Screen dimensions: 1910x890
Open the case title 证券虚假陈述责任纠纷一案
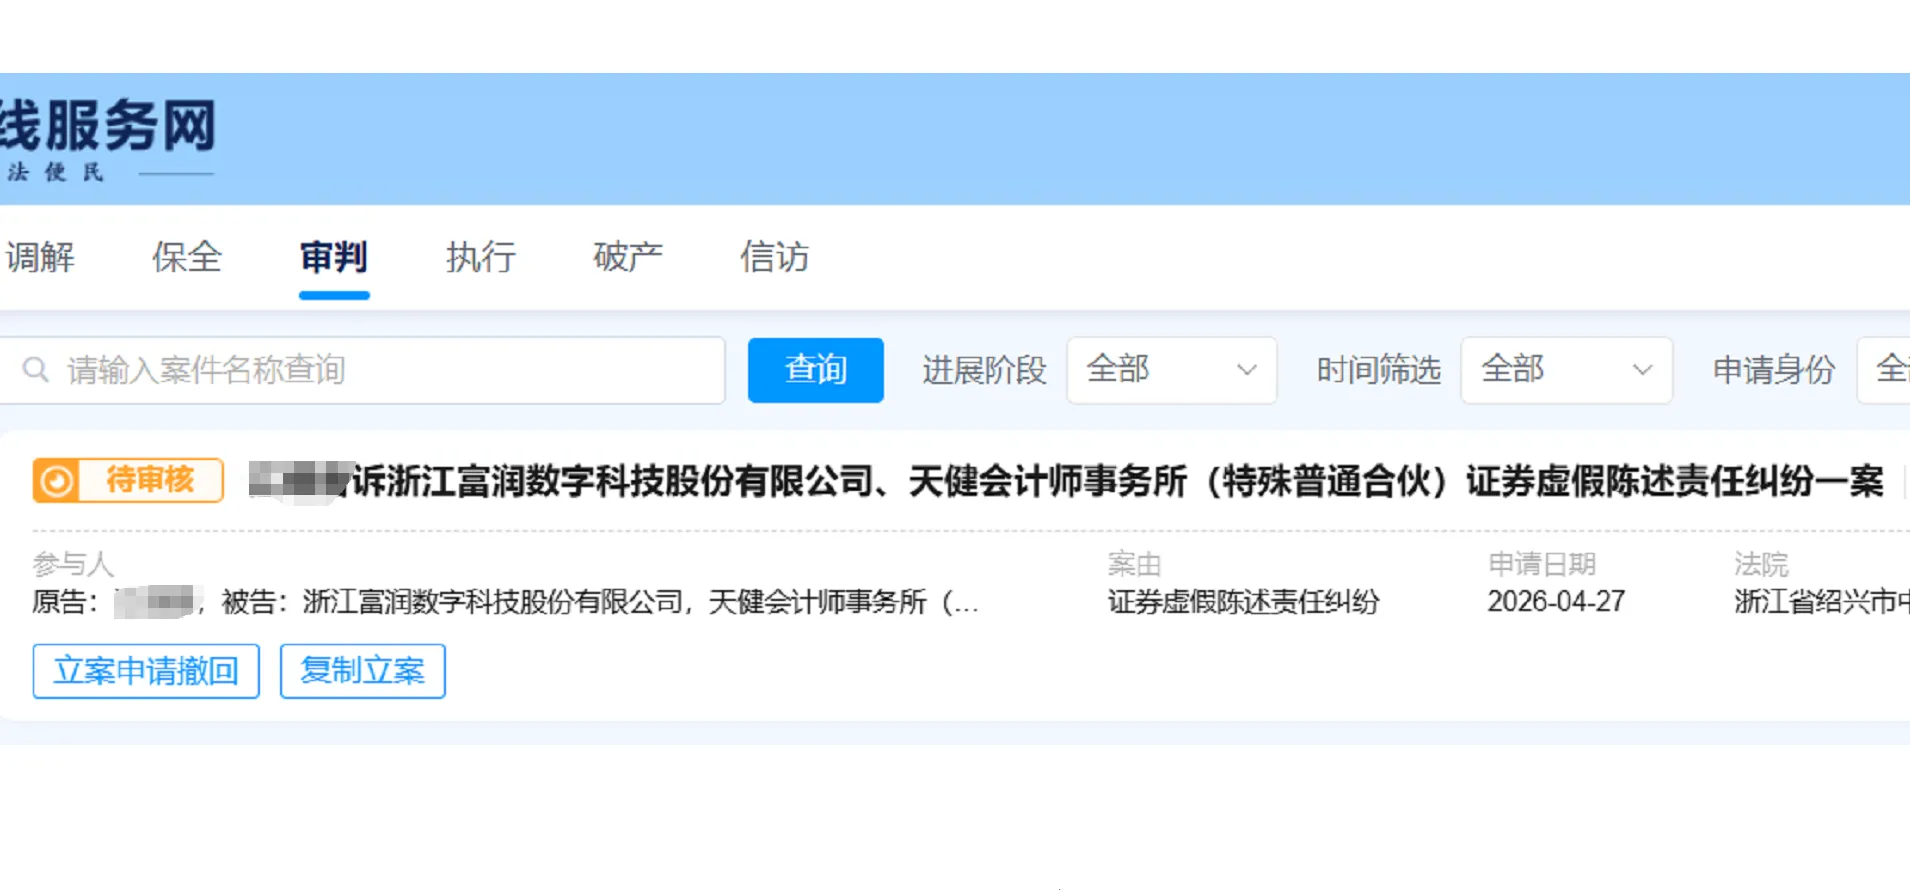click(x=1067, y=481)
